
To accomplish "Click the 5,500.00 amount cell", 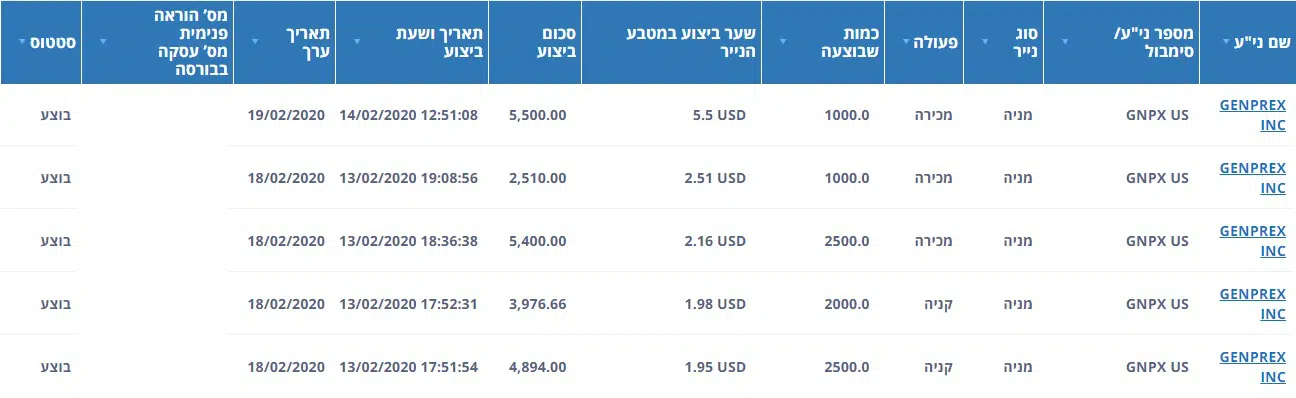I will [538, 115].
